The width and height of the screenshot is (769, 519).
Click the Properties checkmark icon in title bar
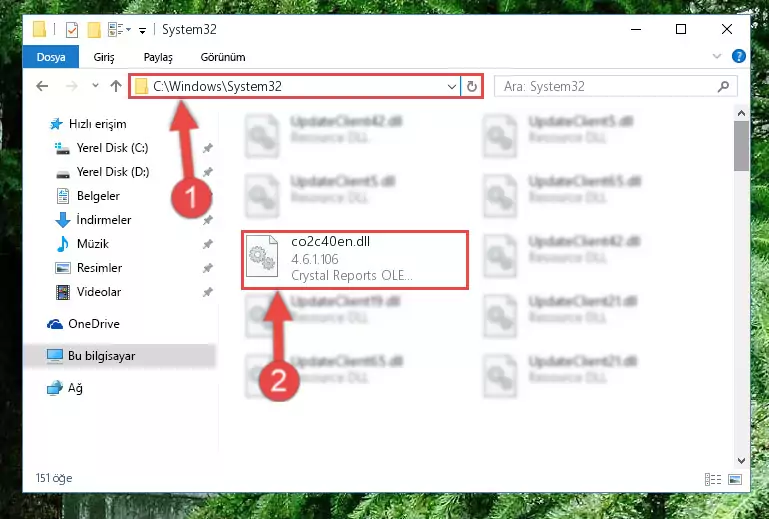(x=72, y=30)
